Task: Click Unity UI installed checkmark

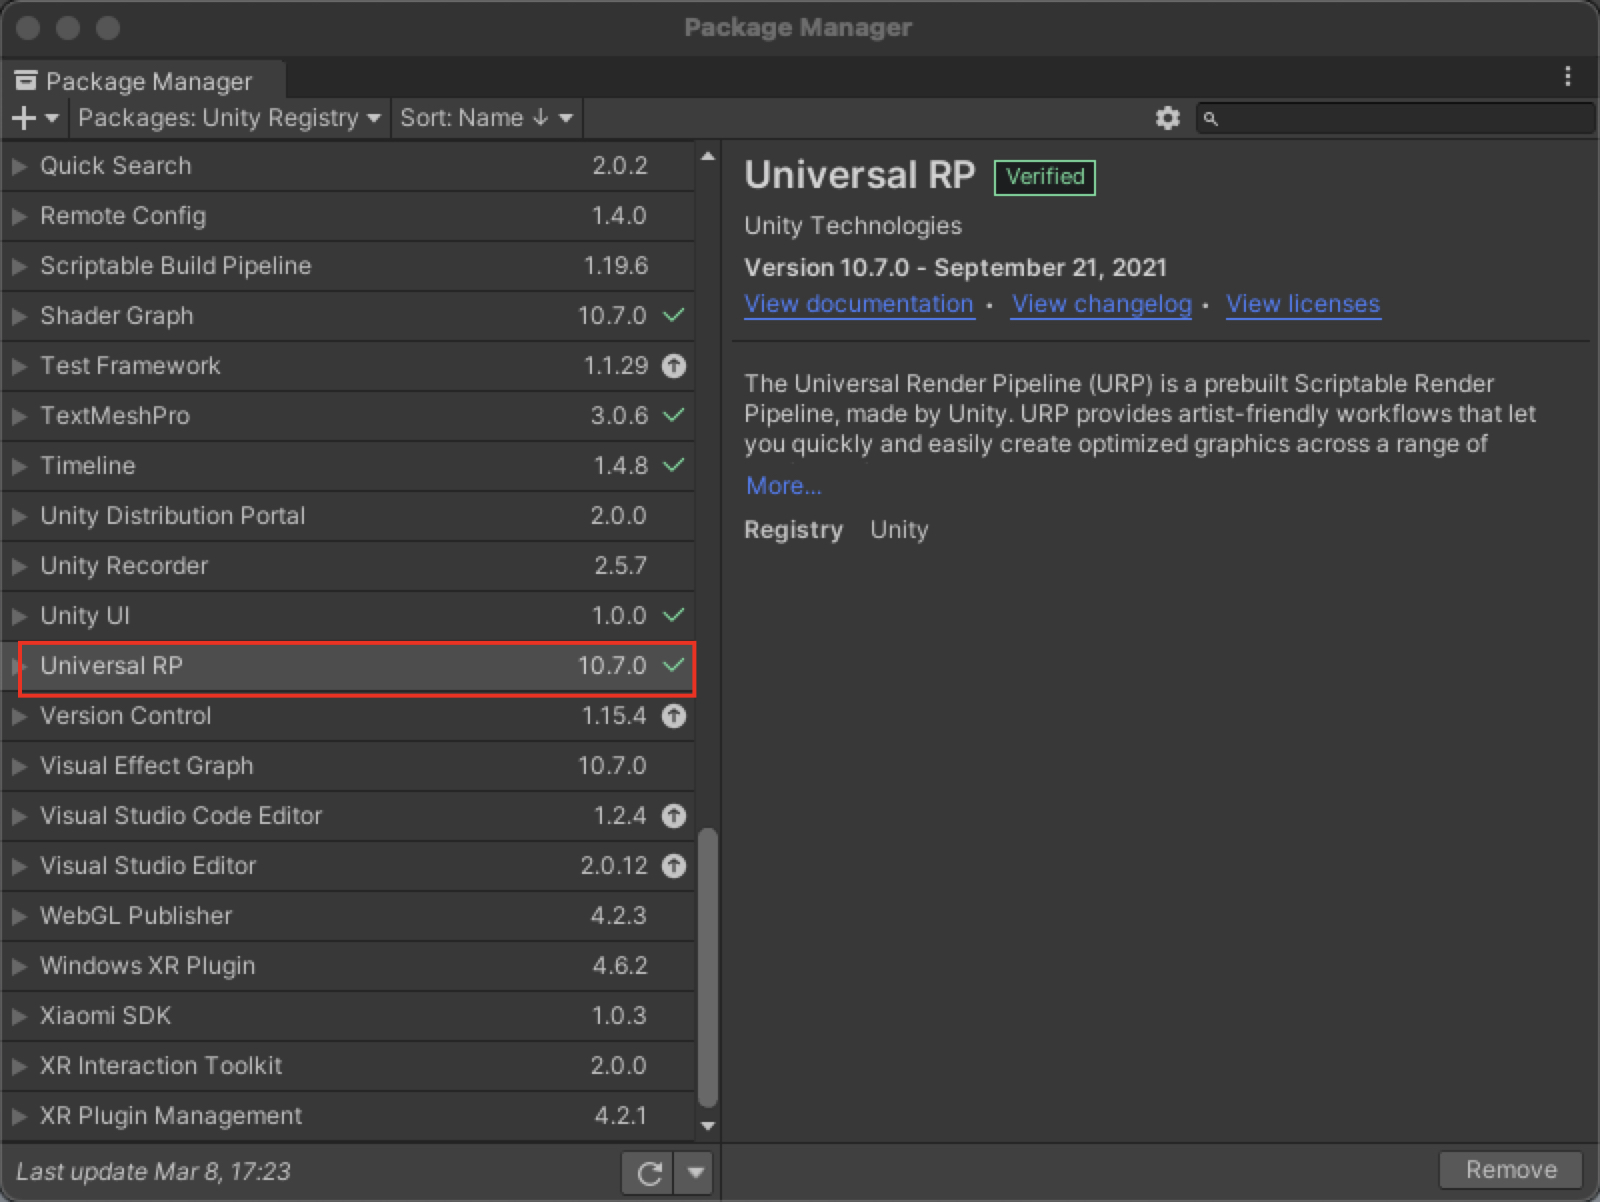Action: point(674,615)
